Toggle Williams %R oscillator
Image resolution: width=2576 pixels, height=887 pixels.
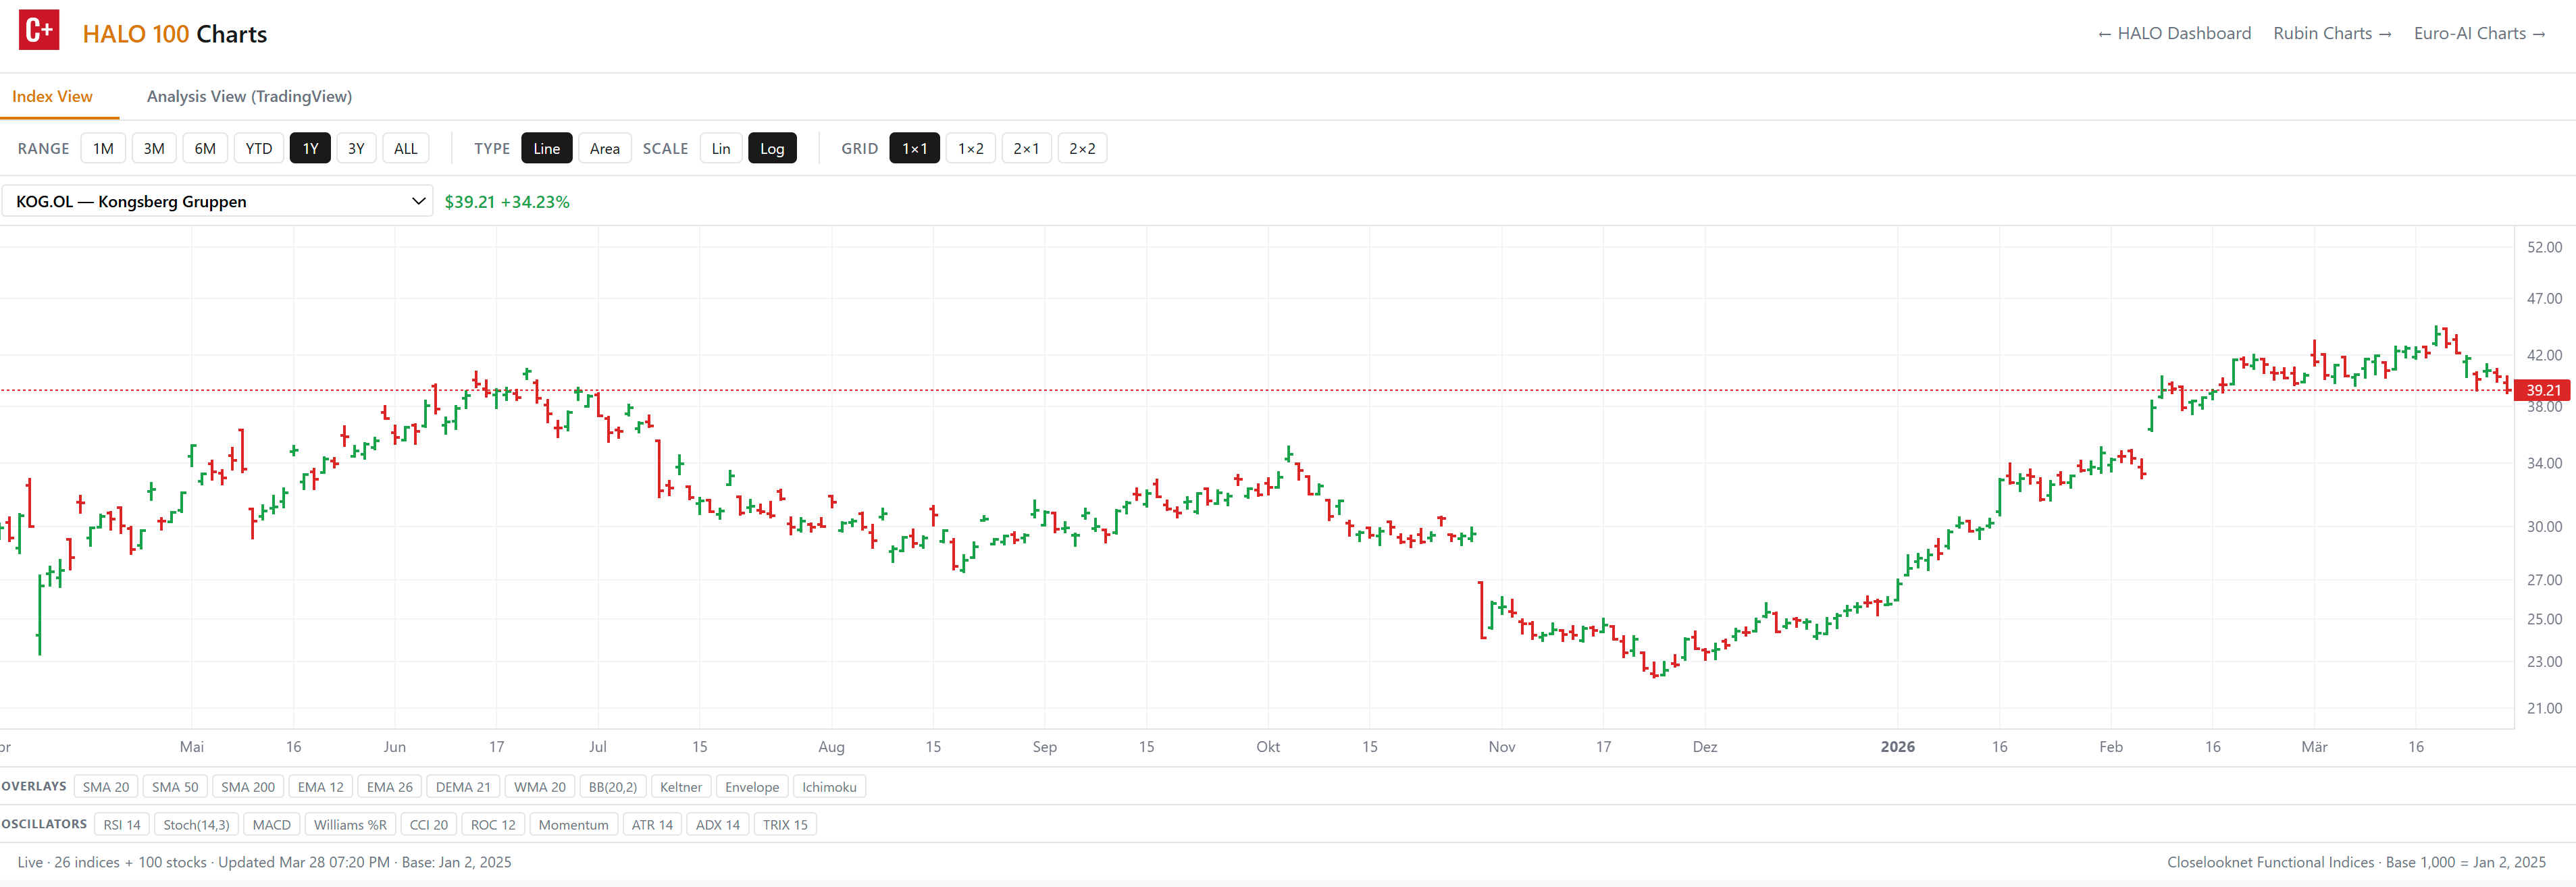pyautogui.click(x=349, y=824)
